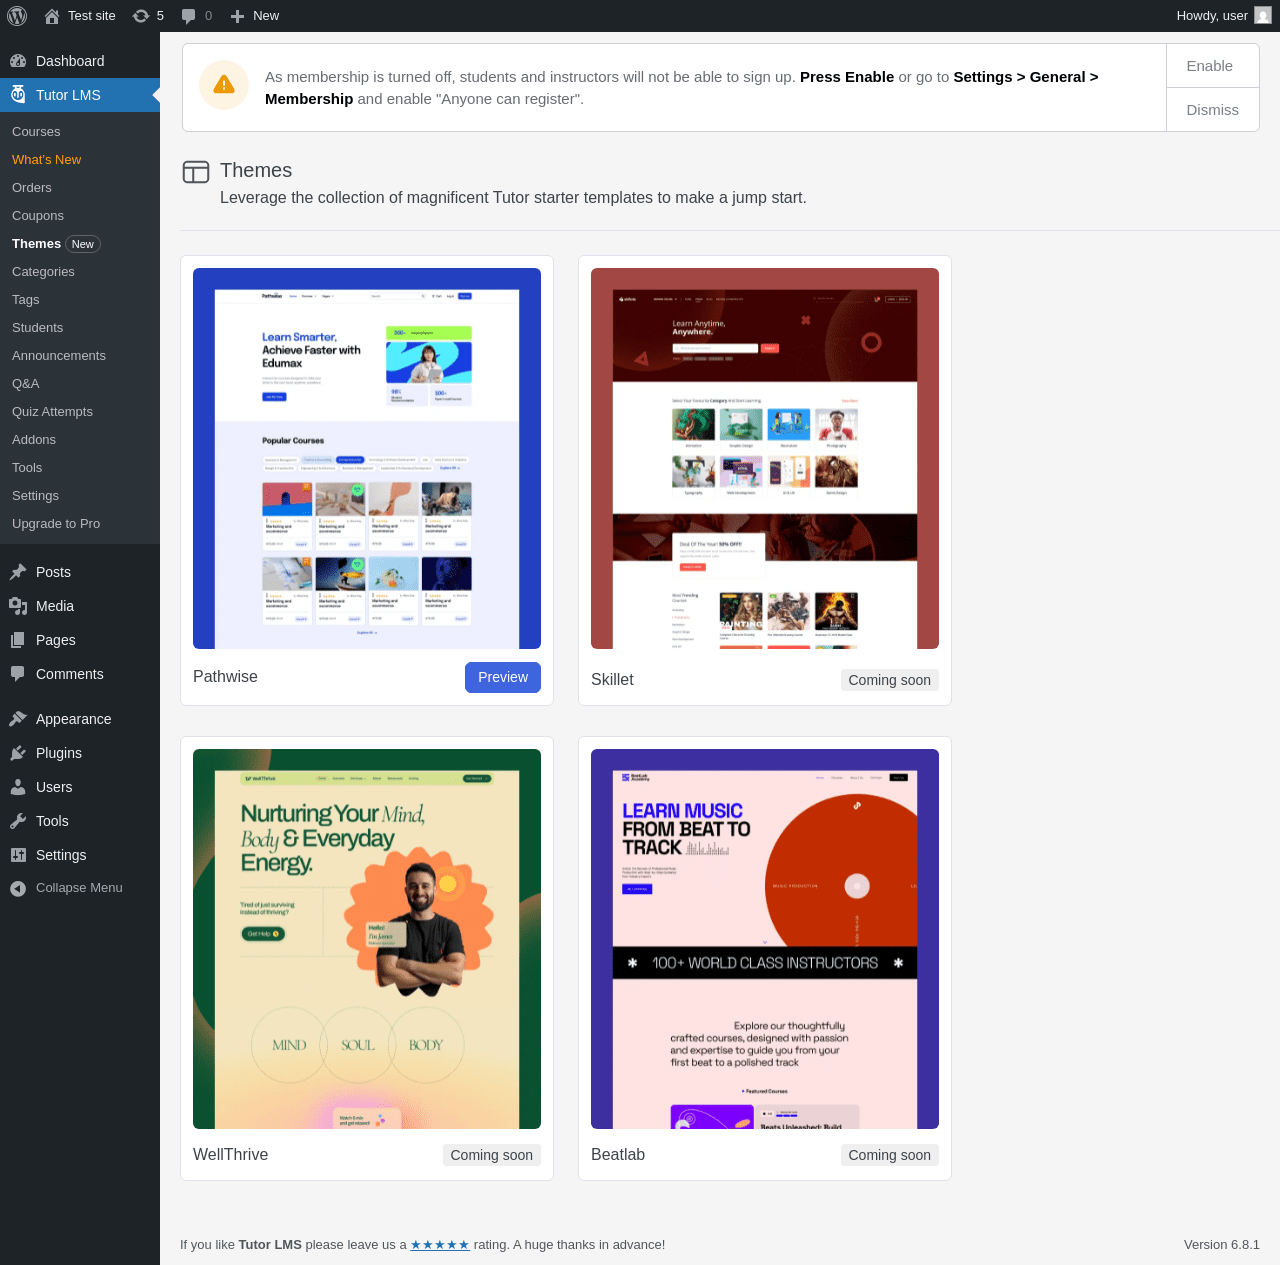Open the Test site home icon

52,16
